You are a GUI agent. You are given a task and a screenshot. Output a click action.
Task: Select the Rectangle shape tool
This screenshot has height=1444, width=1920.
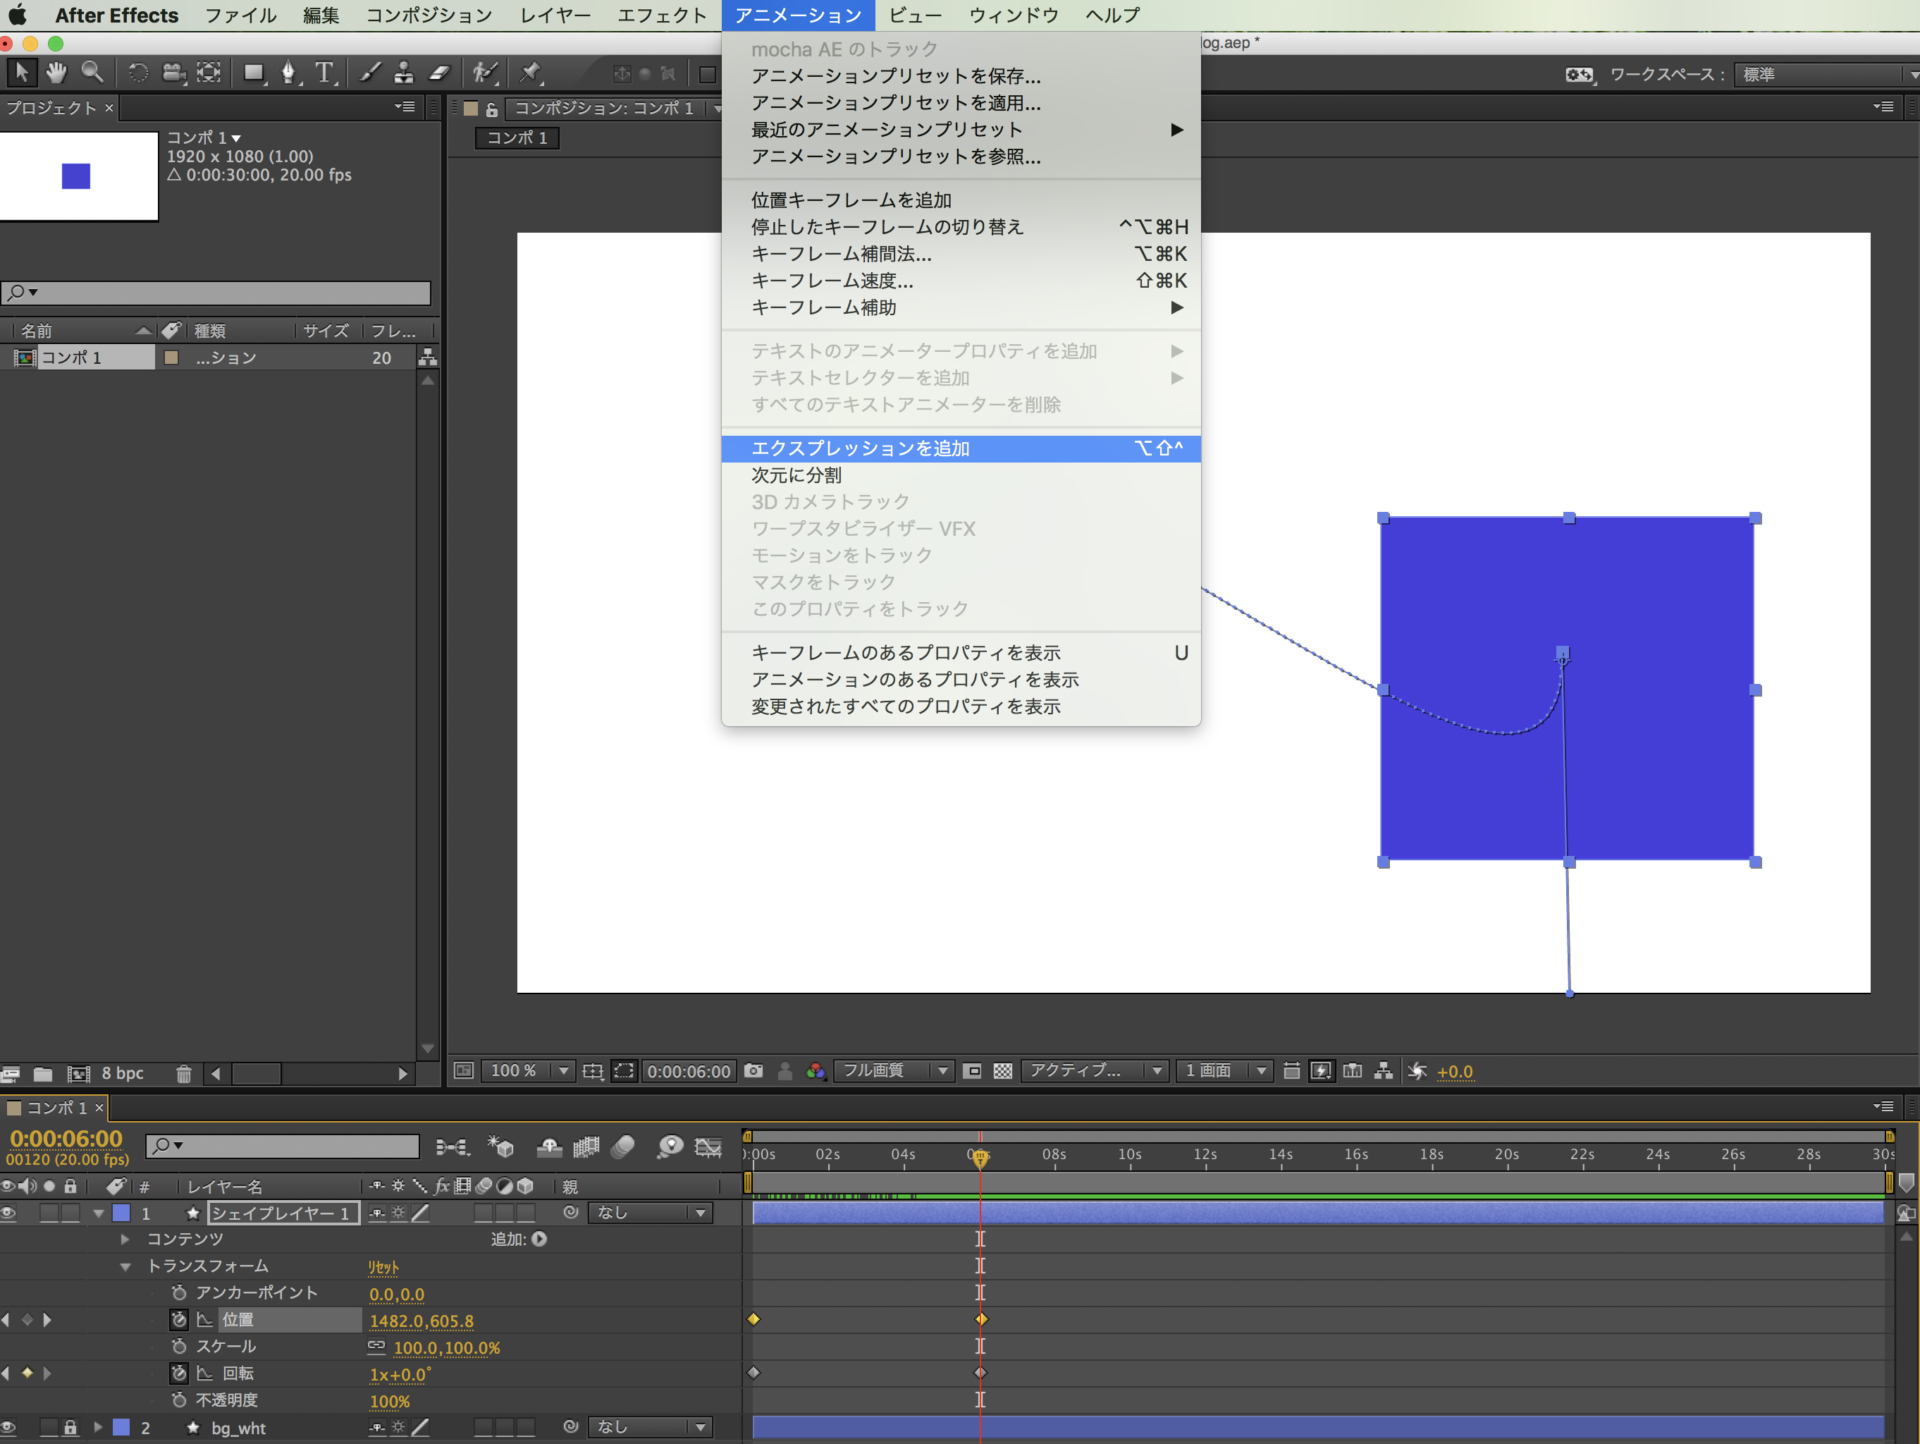tap(254, 72)
